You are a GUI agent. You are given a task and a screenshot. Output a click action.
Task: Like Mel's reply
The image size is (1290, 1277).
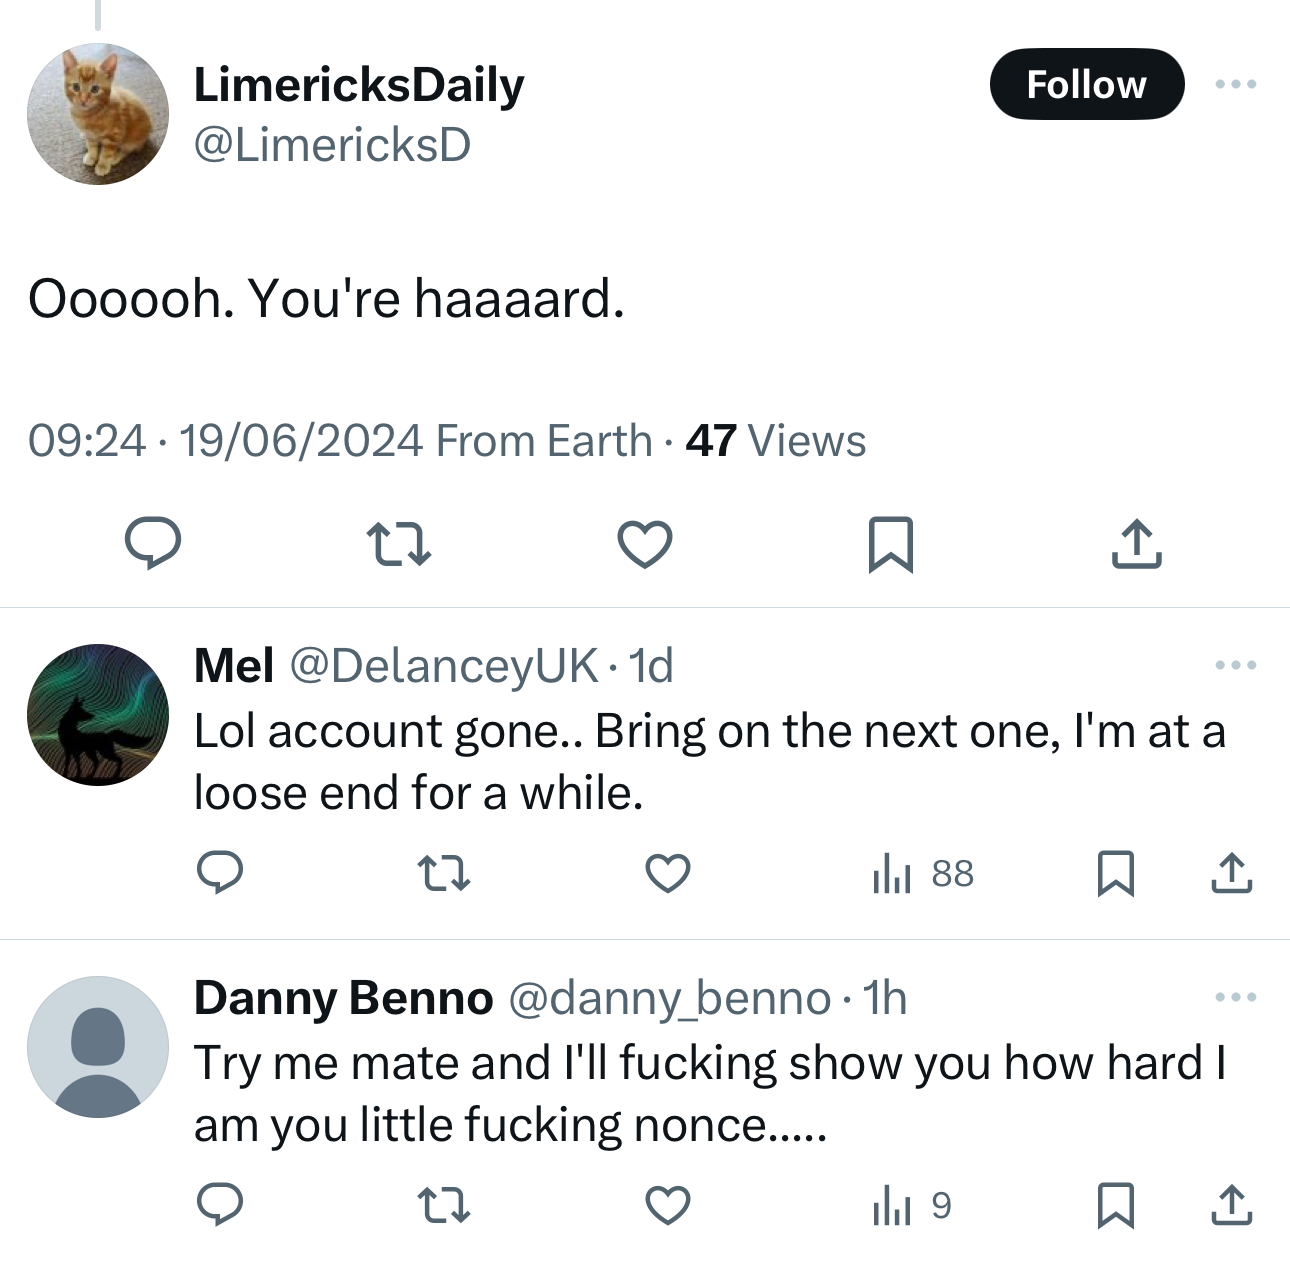pos(668,873)
